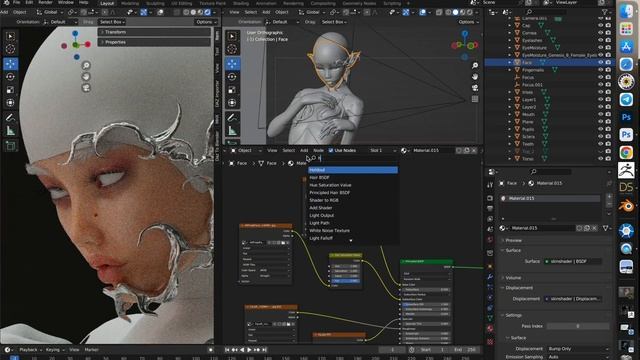Select the Measure tool in right viewport toolbar
This screenshot has width=640, height=360.
coord(232,131)
